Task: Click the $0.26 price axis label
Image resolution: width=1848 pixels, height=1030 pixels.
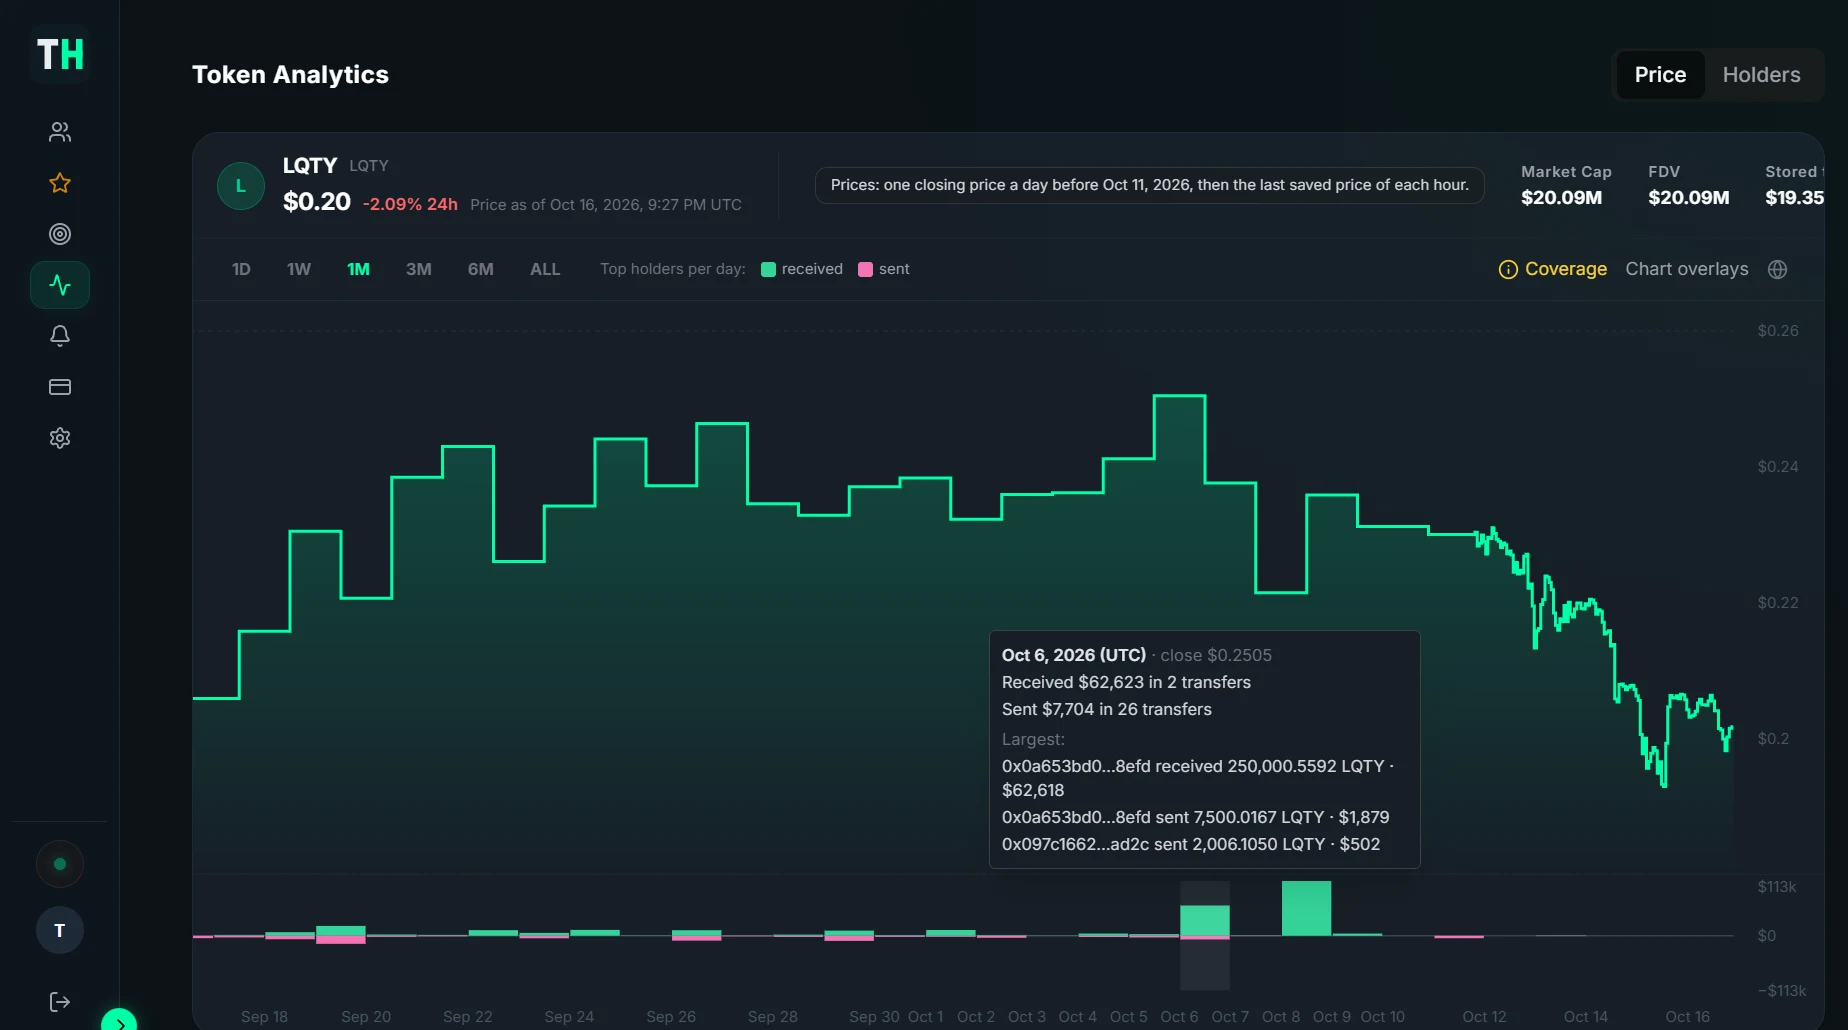Action: coord(1778,330)
